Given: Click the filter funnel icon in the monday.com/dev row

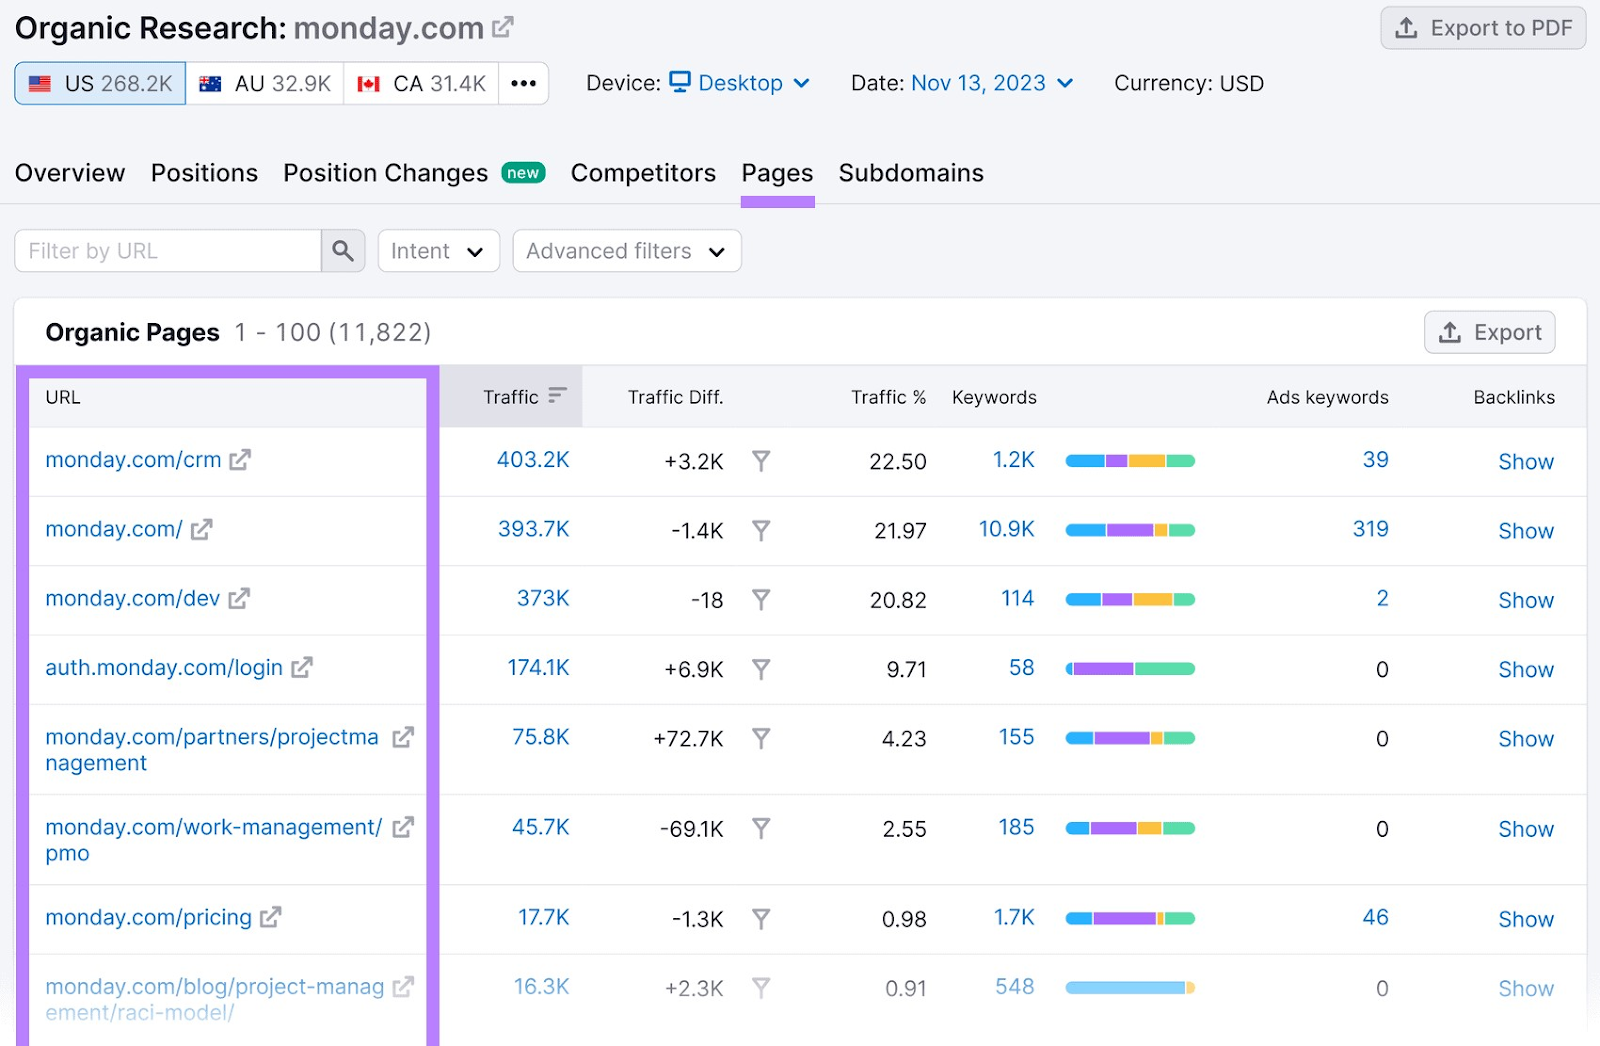Looking at the screenshot, I should [761, 599].
